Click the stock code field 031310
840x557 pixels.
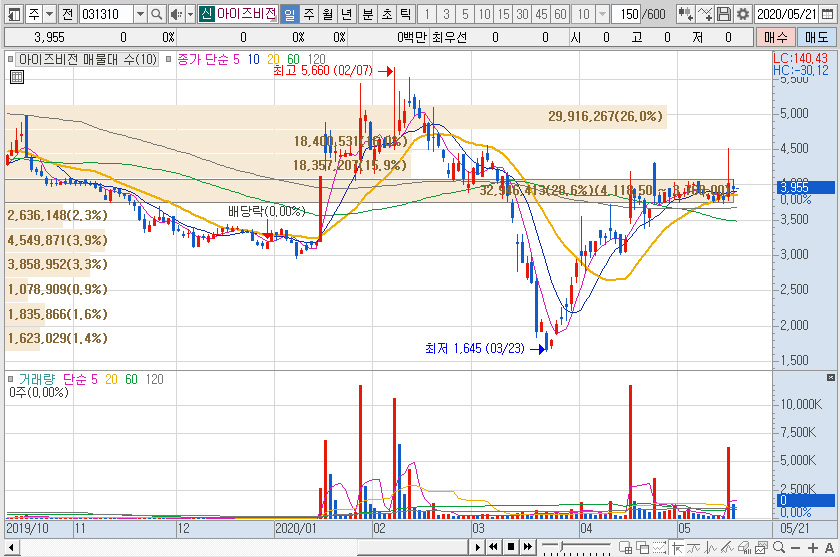106,14
